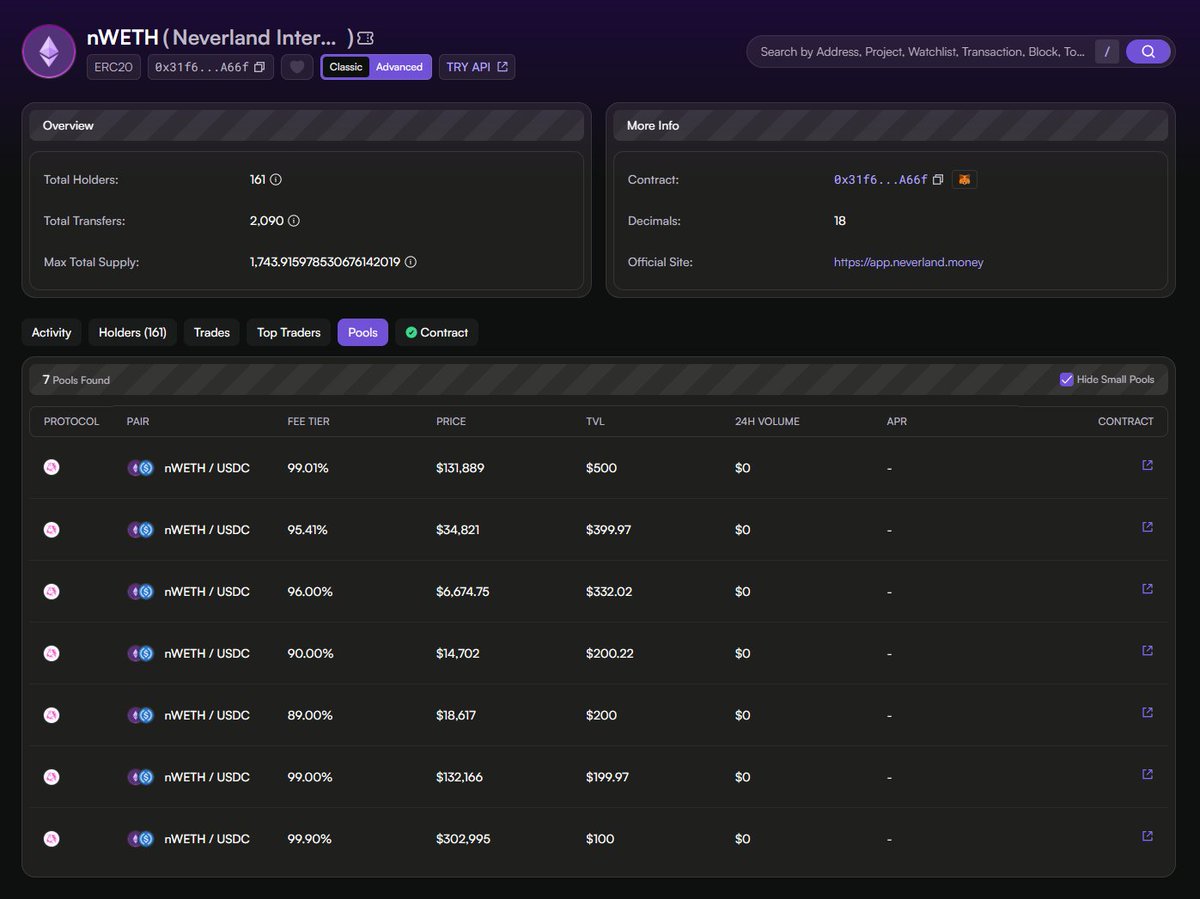Click the $132,166 price value

(459, 777)
